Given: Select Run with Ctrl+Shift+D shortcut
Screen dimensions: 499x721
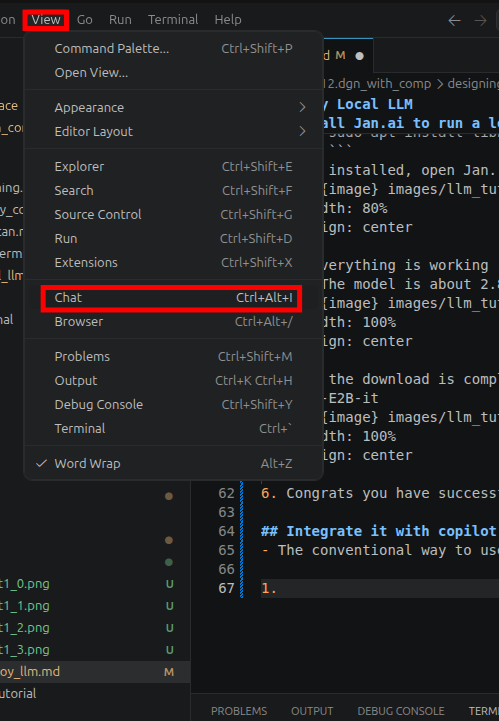Looking at the screenshot, I should coord(173,239).
